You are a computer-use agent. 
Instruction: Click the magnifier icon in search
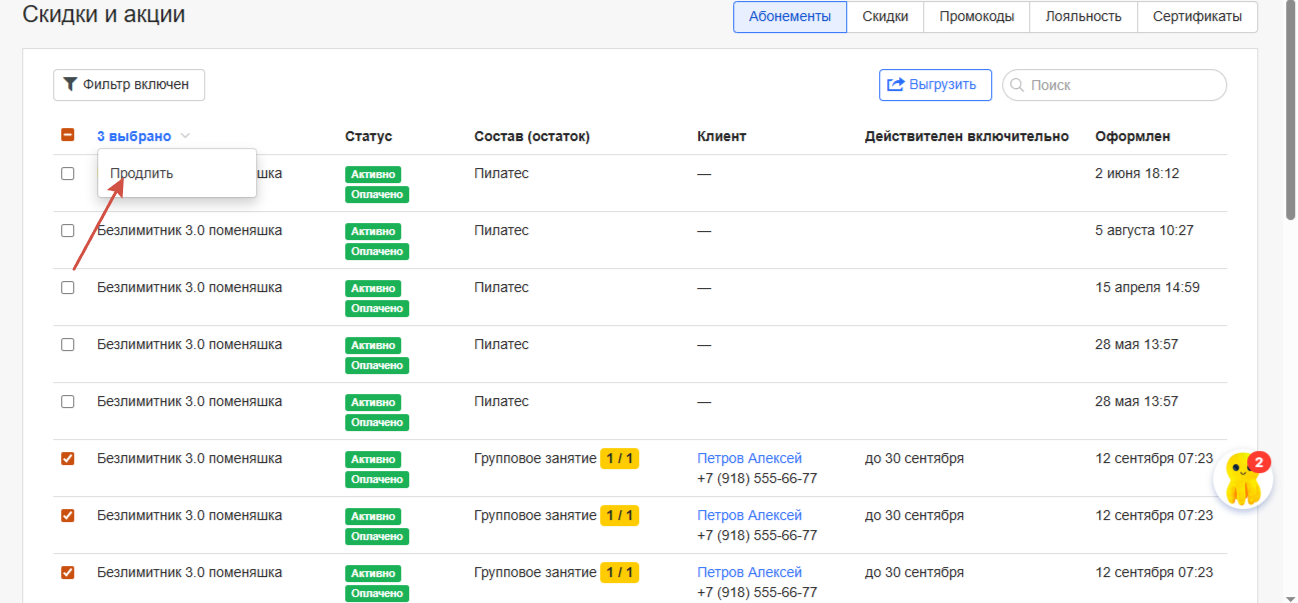coord(1017,86)
